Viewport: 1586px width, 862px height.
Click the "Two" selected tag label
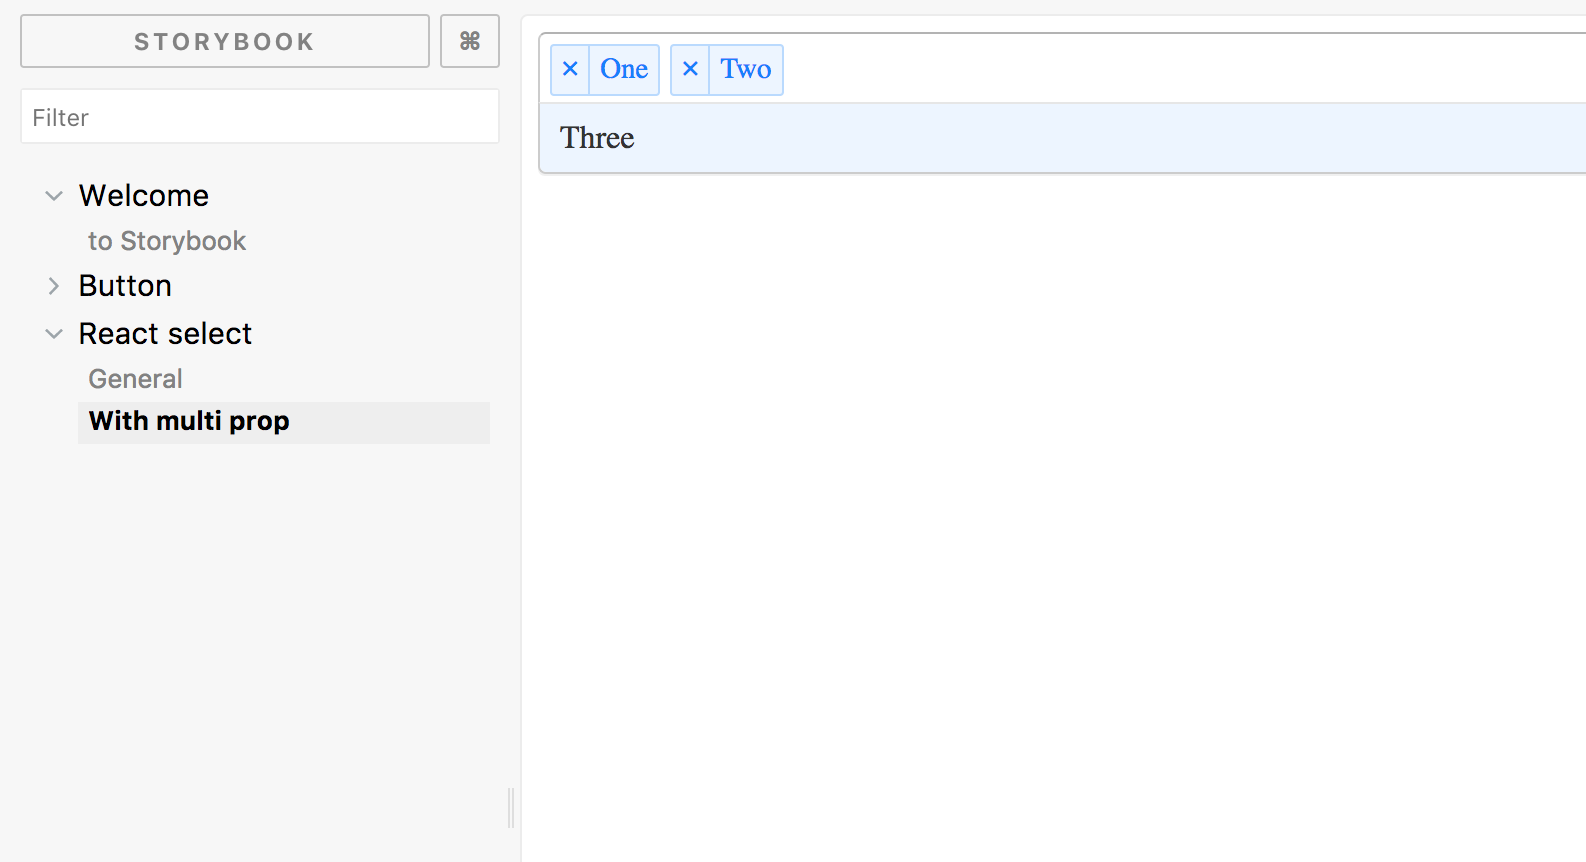[746, 69]
